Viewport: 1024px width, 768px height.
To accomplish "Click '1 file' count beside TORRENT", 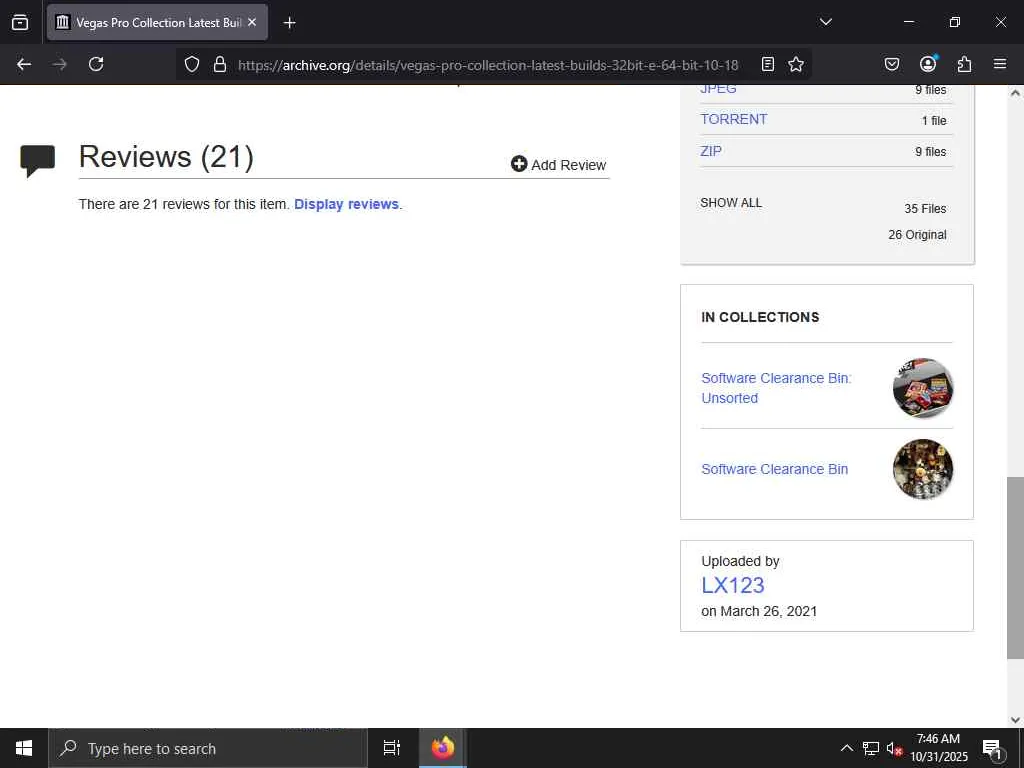I will click(934, 120).
